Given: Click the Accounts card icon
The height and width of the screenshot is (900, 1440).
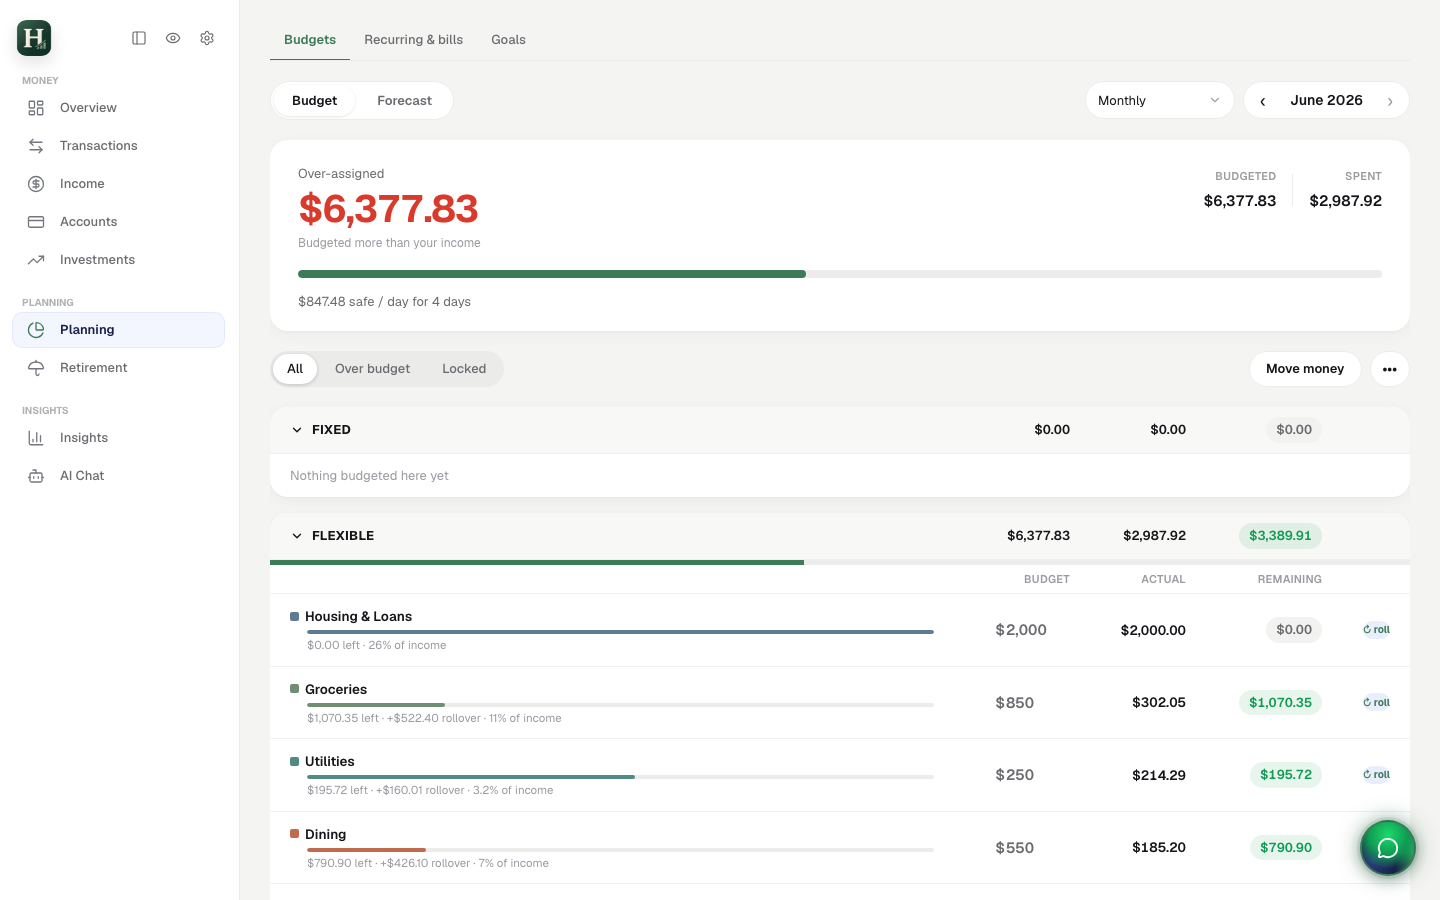Looking at the screenshot, I should coord(36,222).
